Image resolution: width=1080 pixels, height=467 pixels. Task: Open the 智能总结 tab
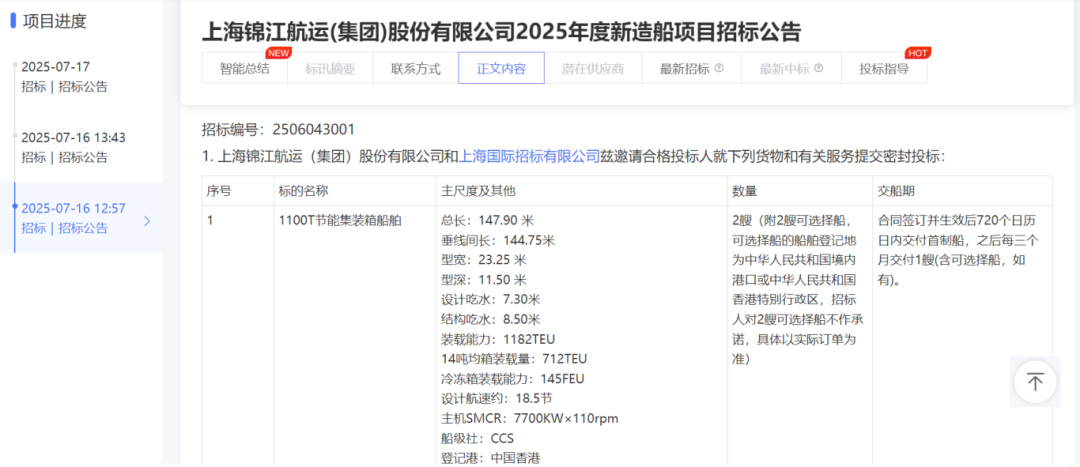tap(245, 68)
